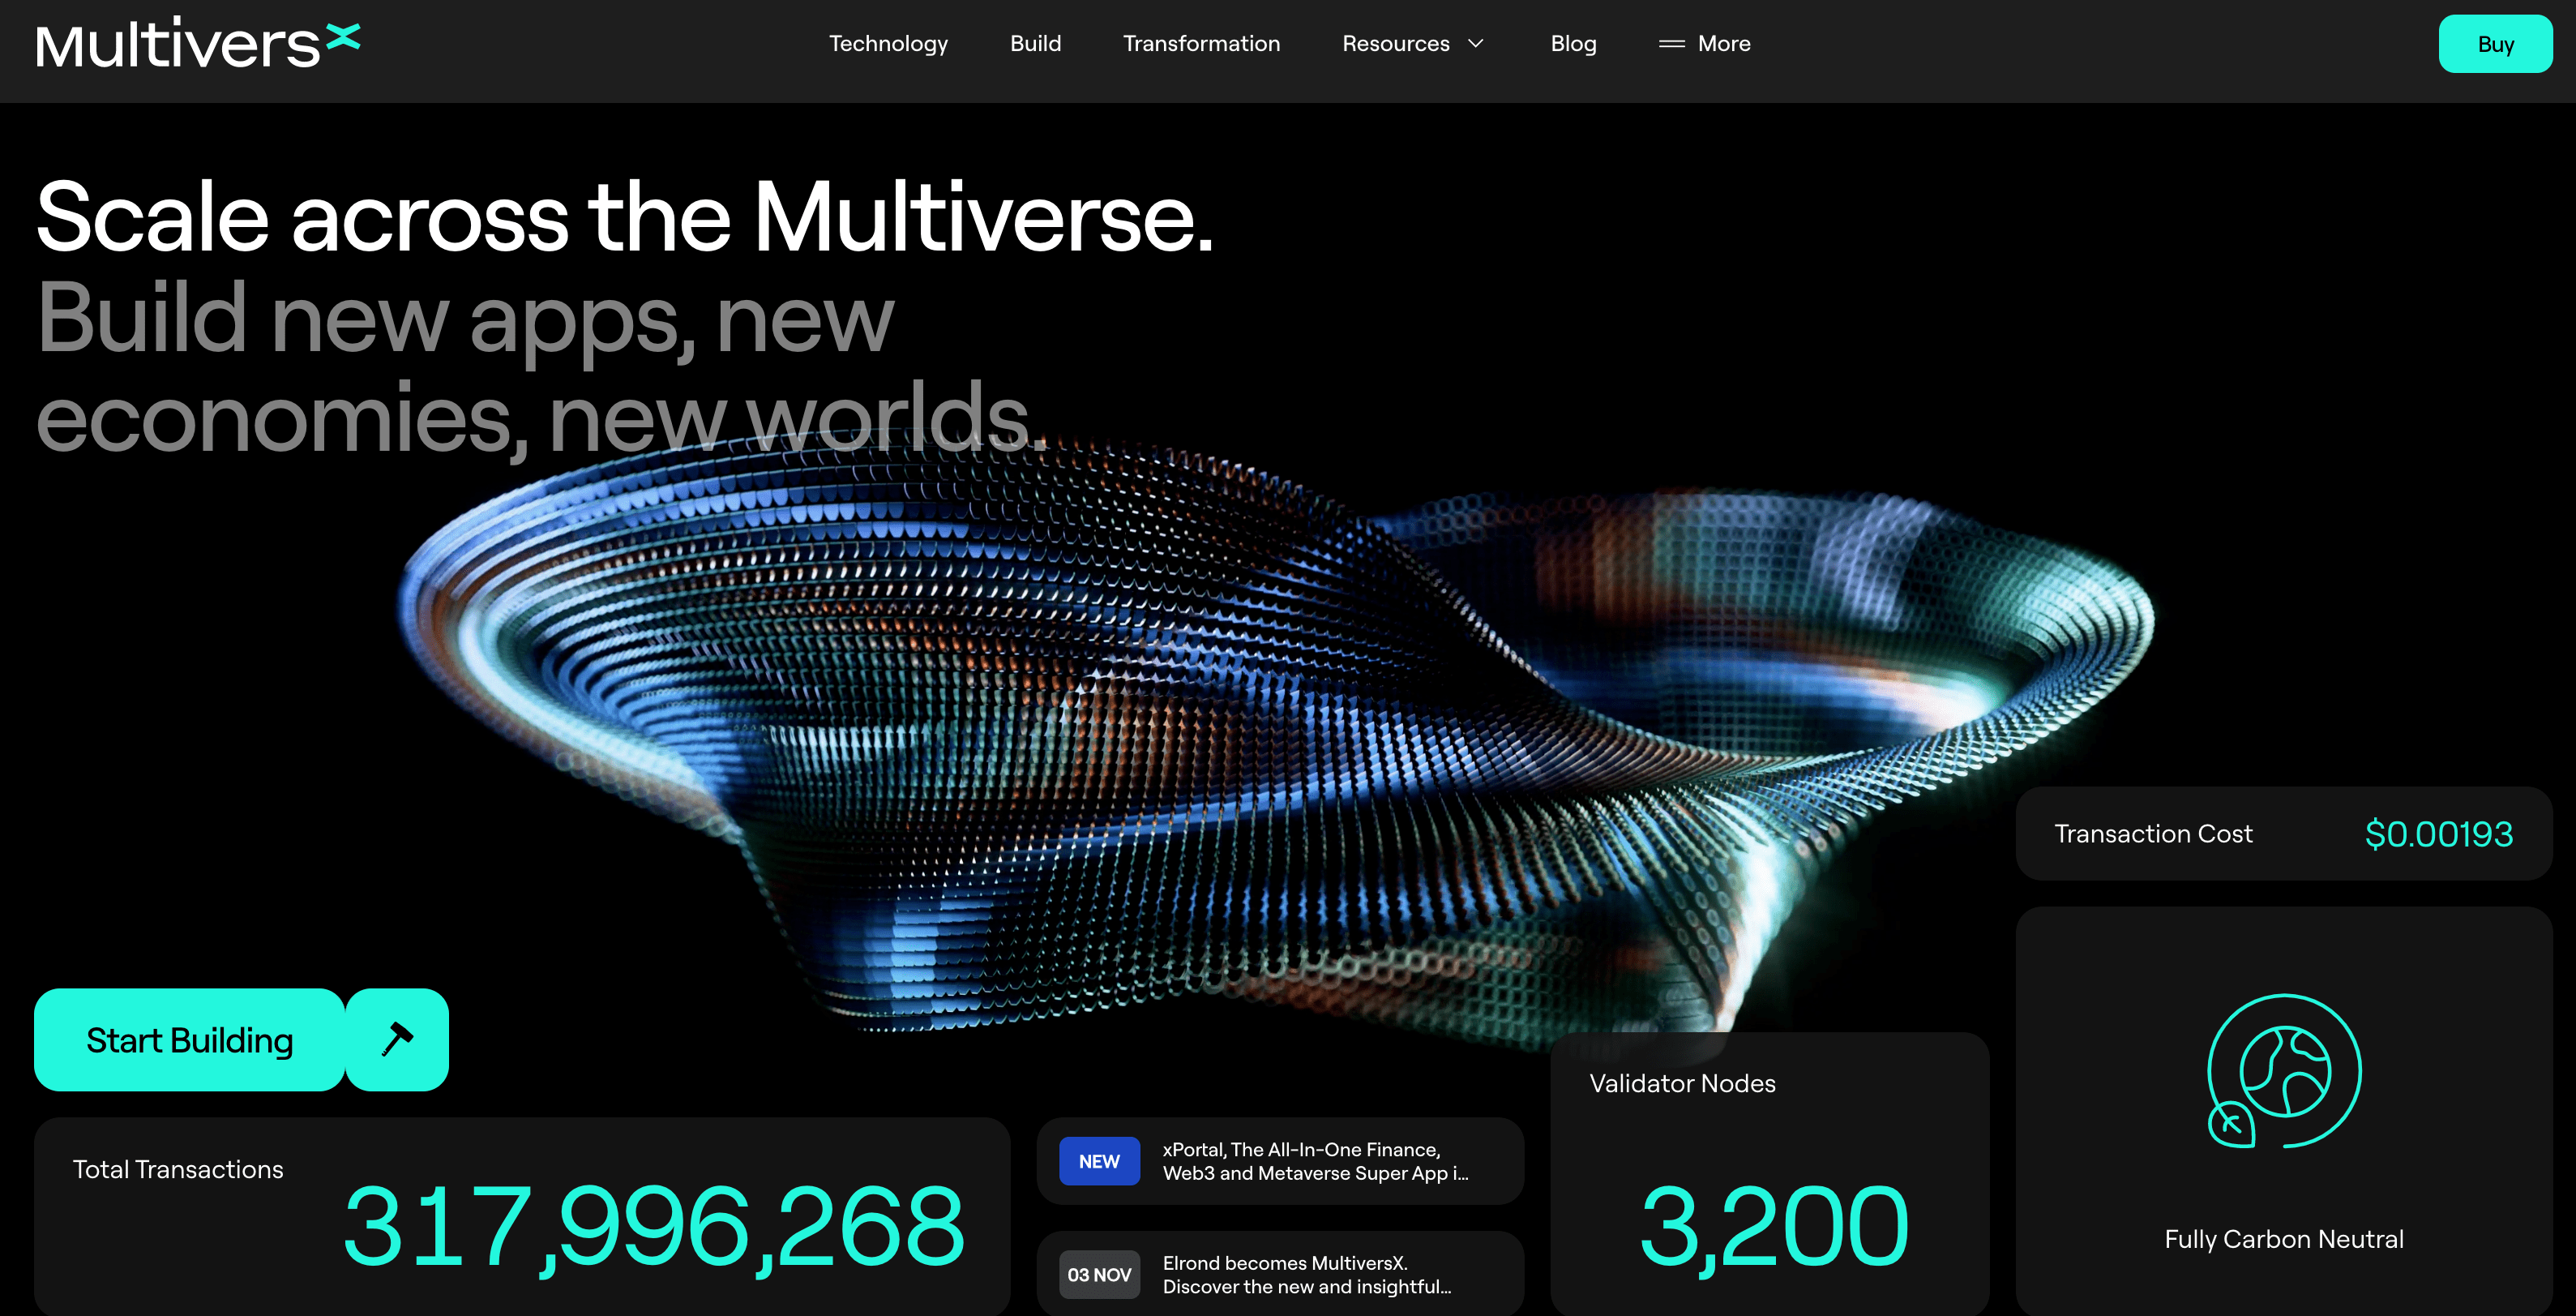Expand the Resources dropdown chevron
The height and width of the screenshot is (1316, 2576).
[1476, 44]
